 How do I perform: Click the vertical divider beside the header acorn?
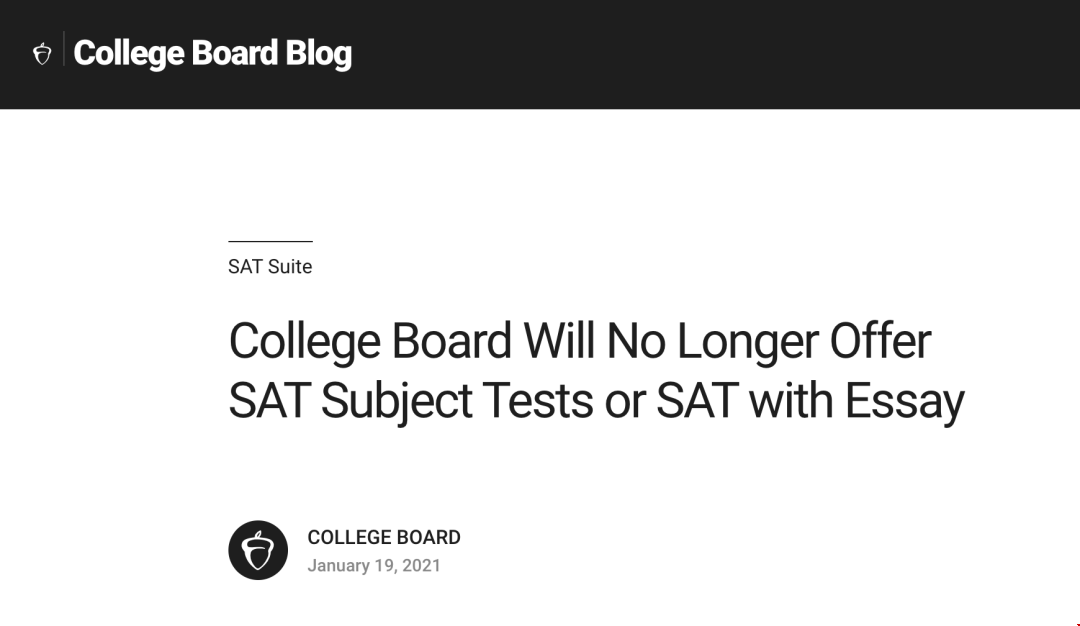coord(63,49)
